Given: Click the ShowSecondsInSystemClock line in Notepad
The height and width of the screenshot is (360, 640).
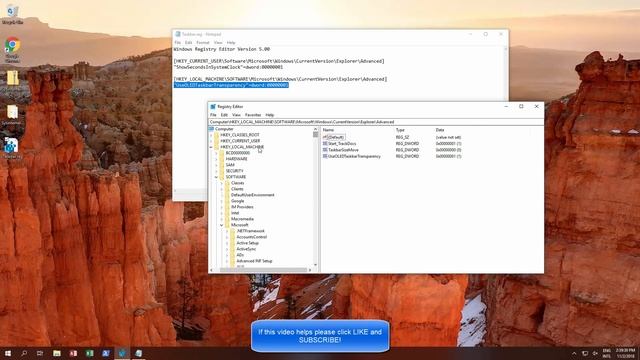Looking at the screenshot, I should (228, 67).
